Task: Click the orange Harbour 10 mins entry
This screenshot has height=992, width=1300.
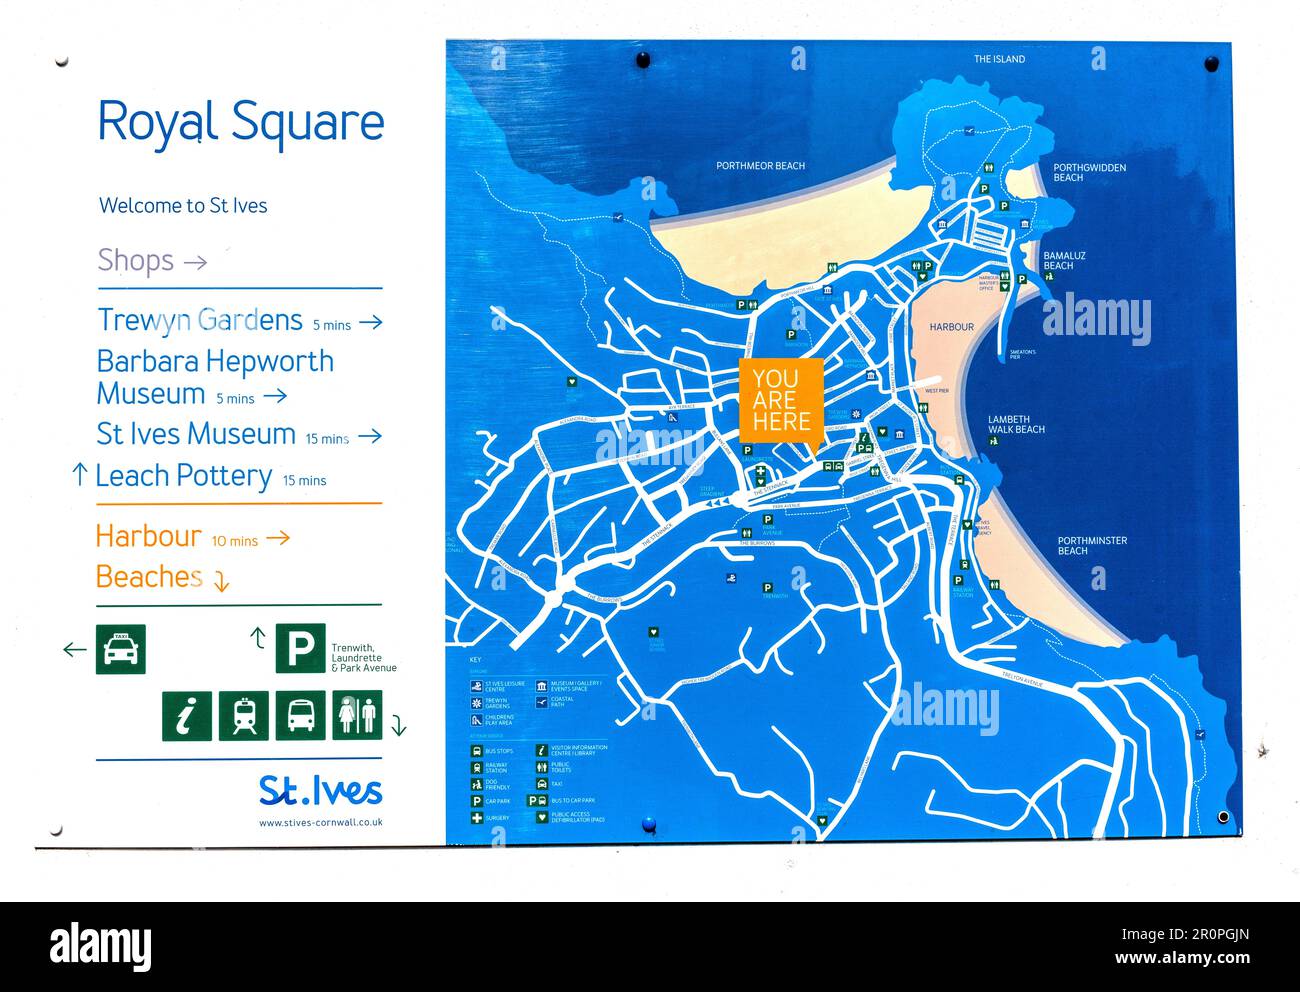Action: 193,536
